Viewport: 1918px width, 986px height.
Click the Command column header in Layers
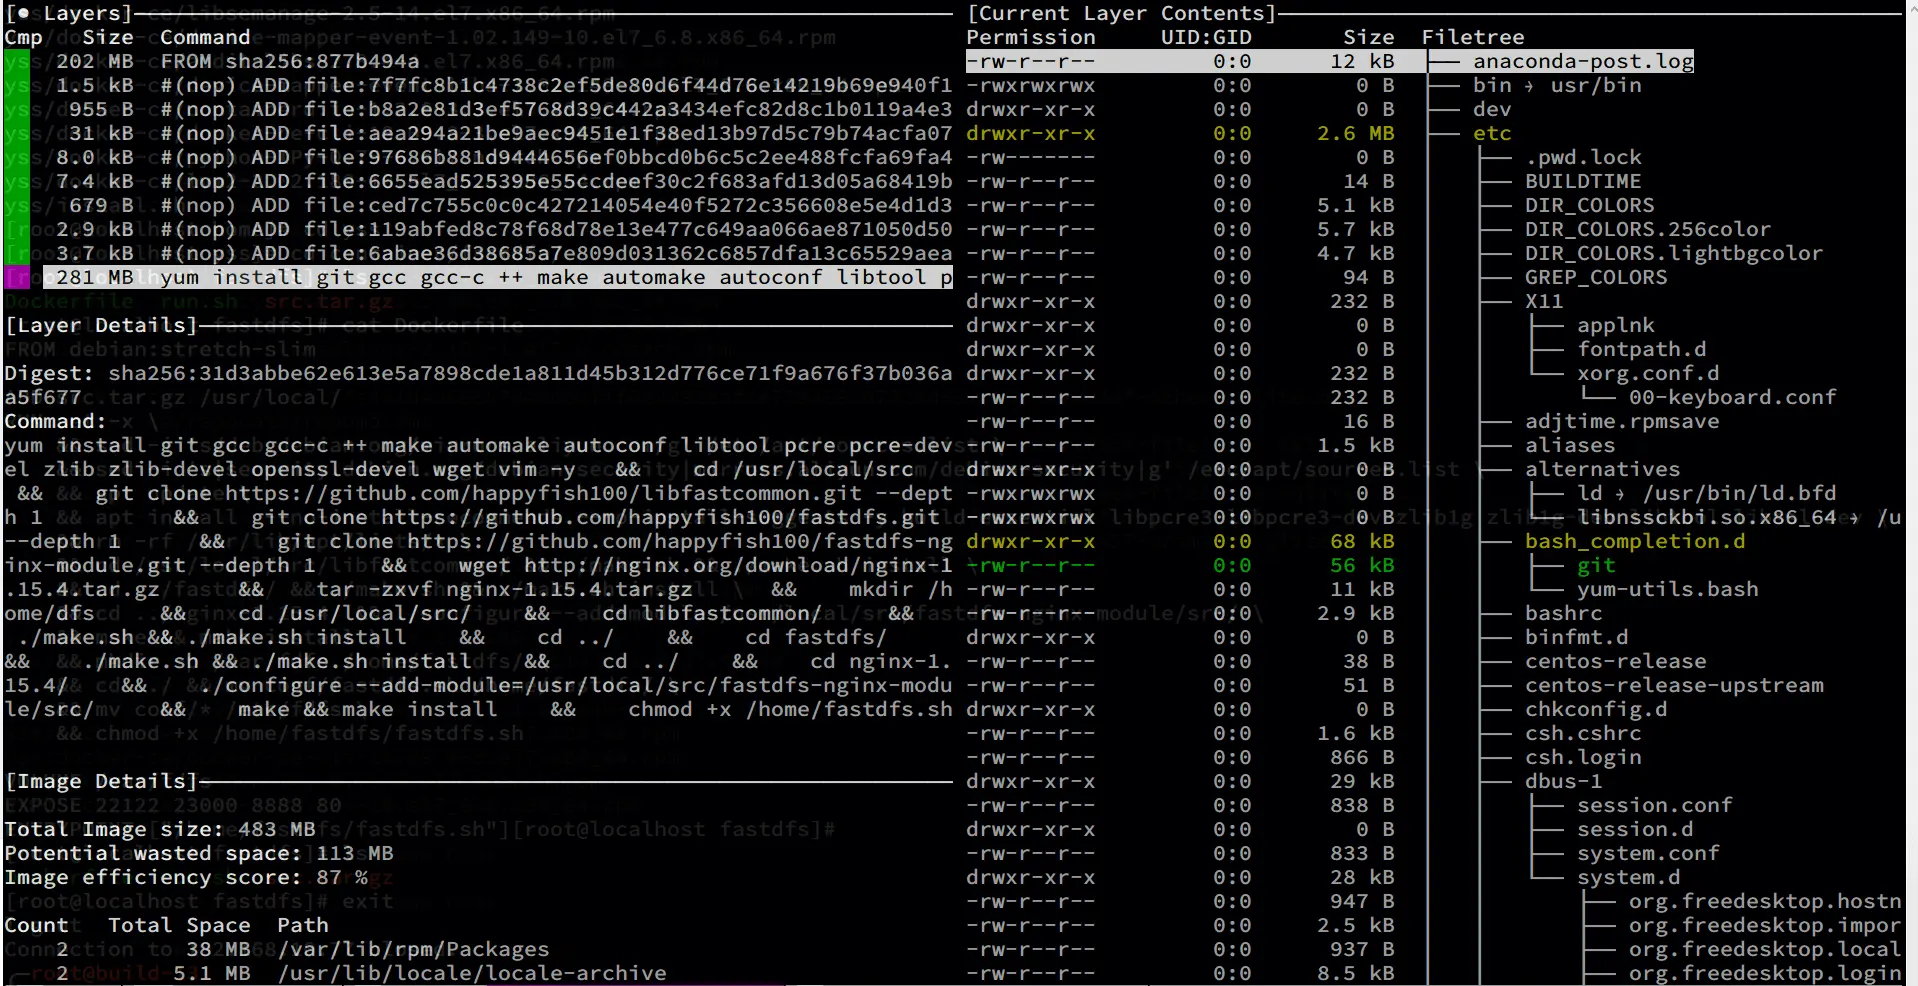point(205,37)
